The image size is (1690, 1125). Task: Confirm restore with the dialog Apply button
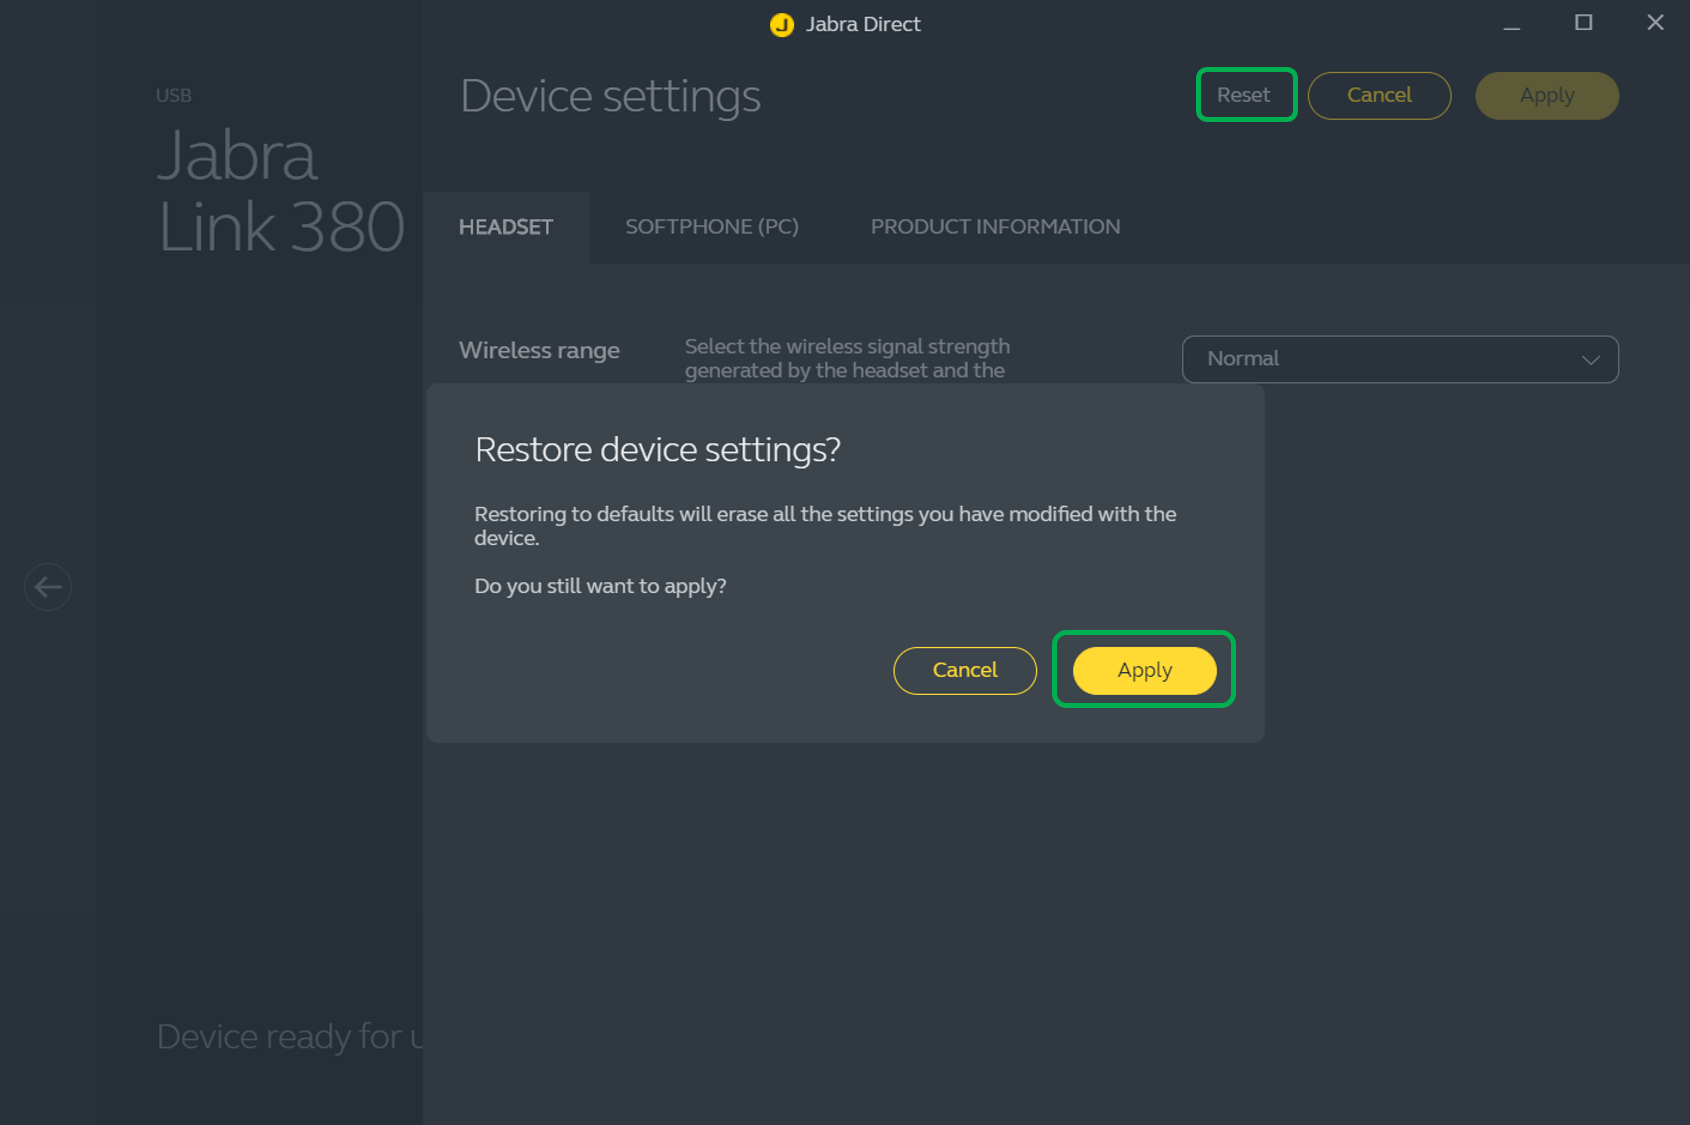(1144, 671)
